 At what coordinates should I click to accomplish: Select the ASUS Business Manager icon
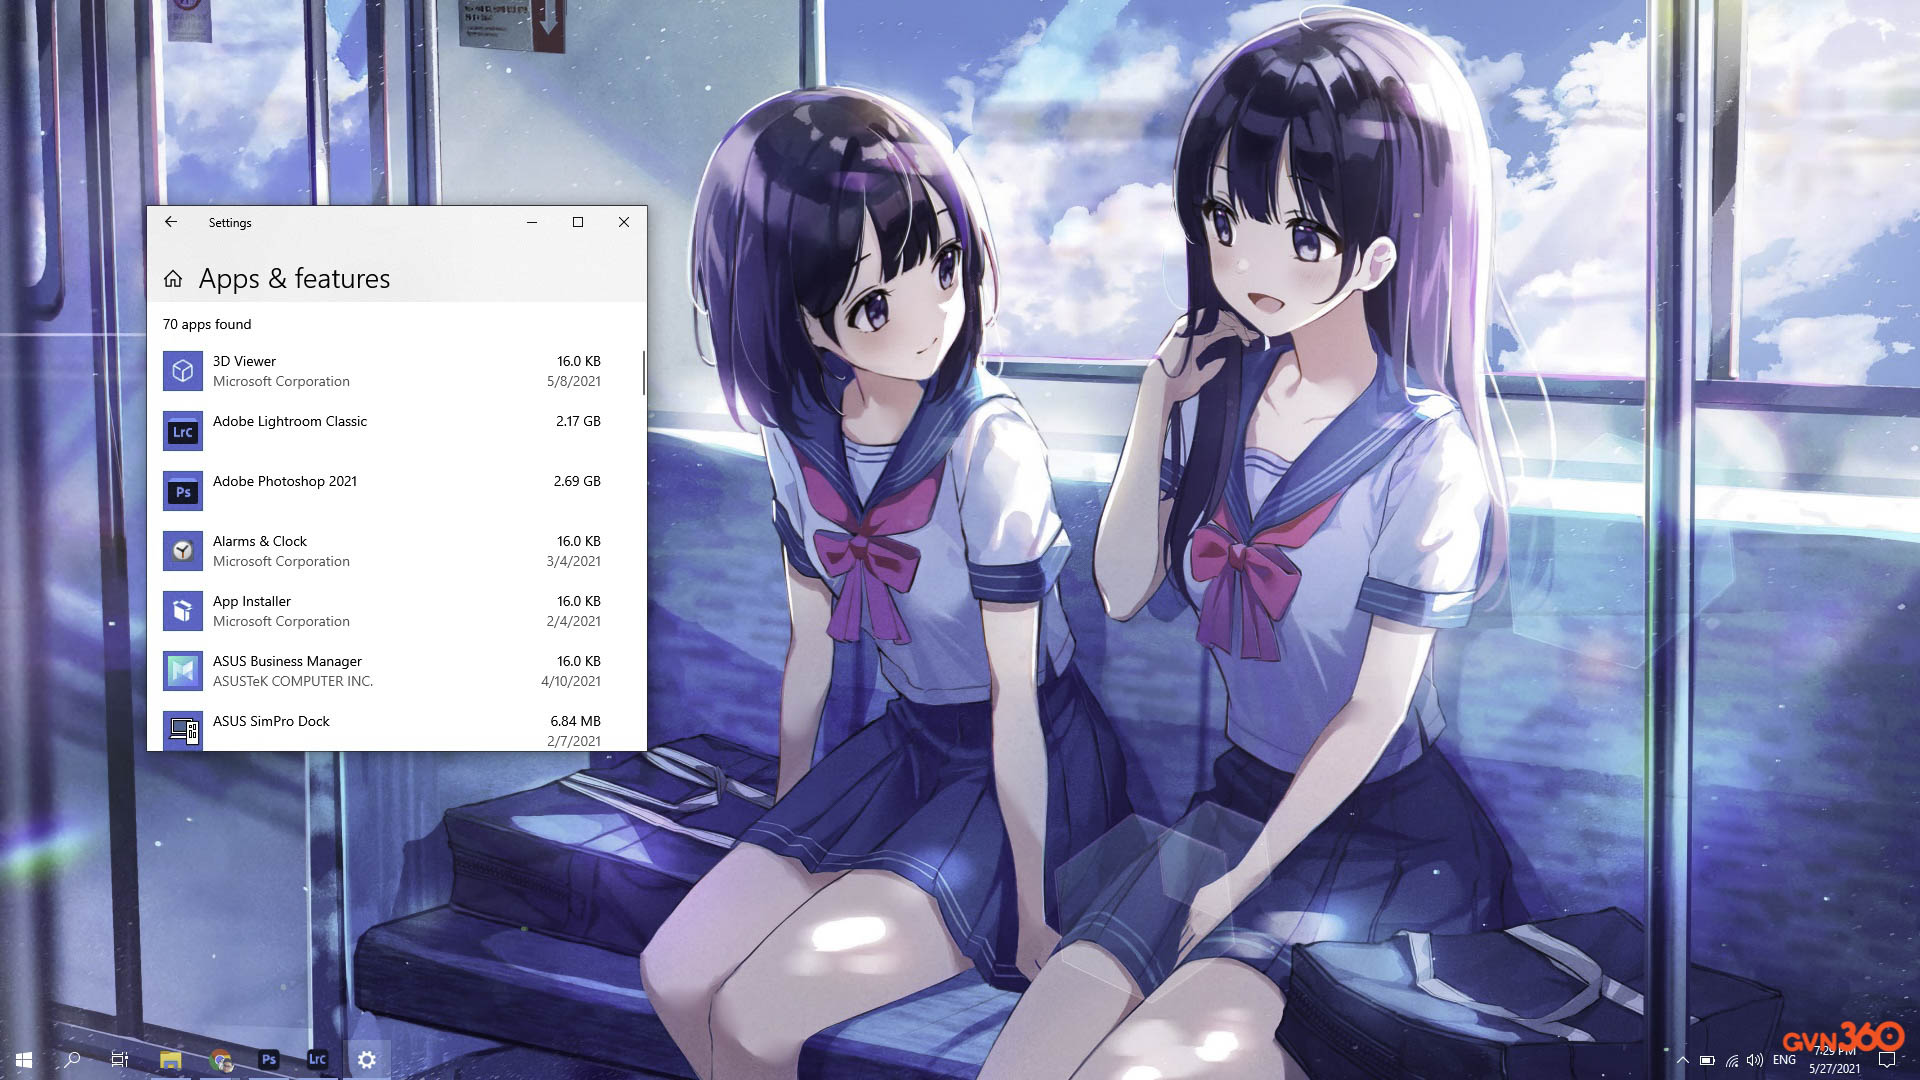point(183,671)
